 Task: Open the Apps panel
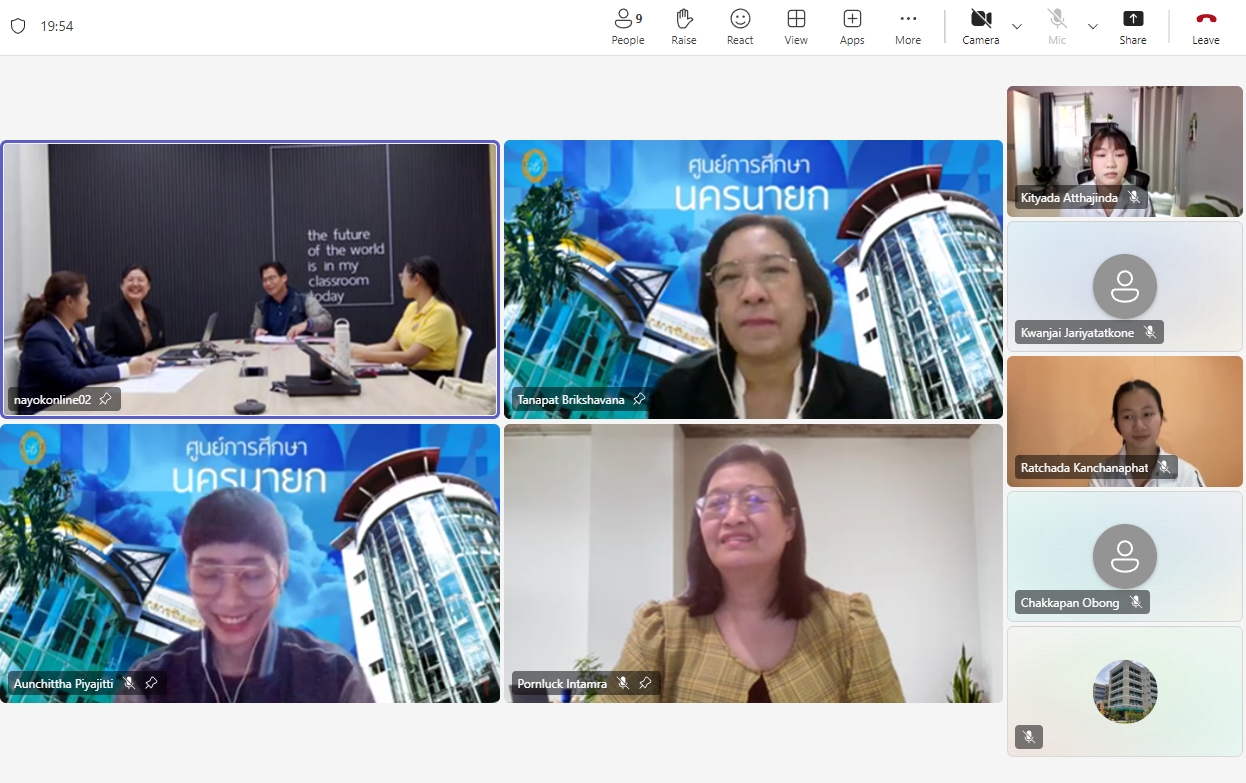[x=852, y=27]
